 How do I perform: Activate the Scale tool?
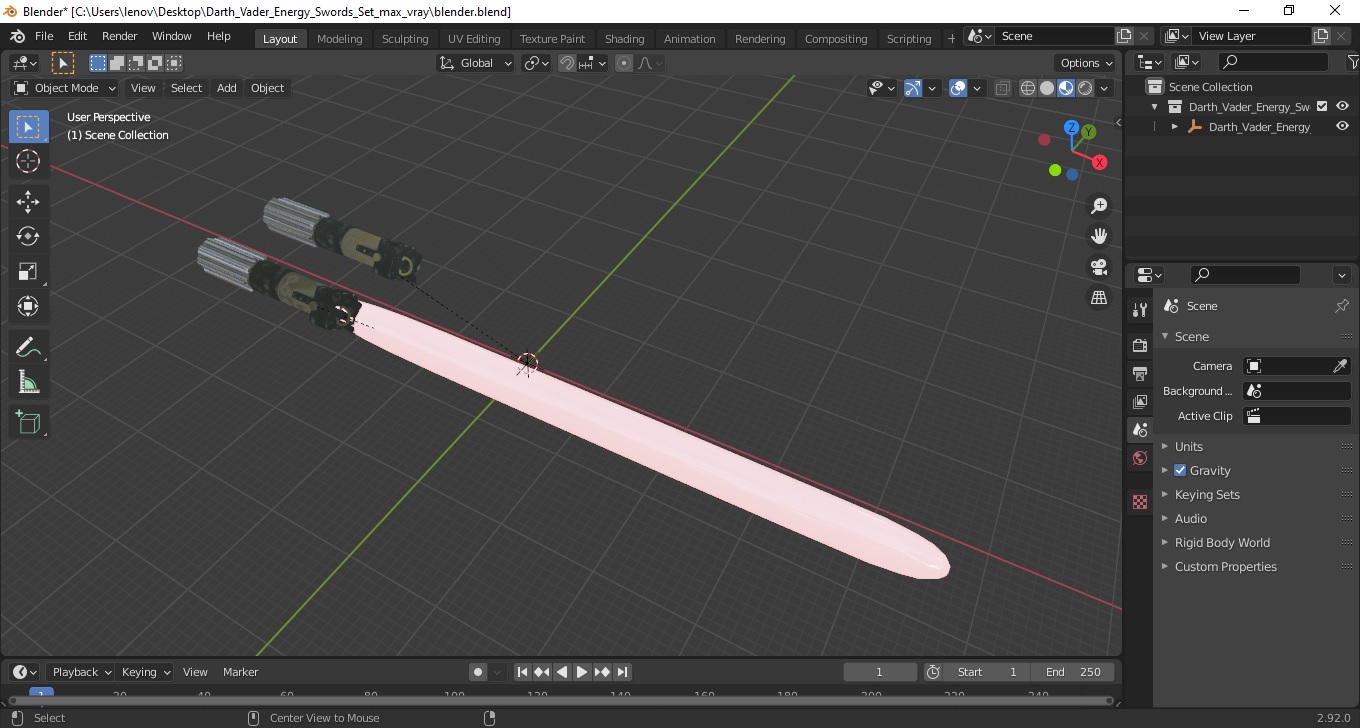point(28,271)
